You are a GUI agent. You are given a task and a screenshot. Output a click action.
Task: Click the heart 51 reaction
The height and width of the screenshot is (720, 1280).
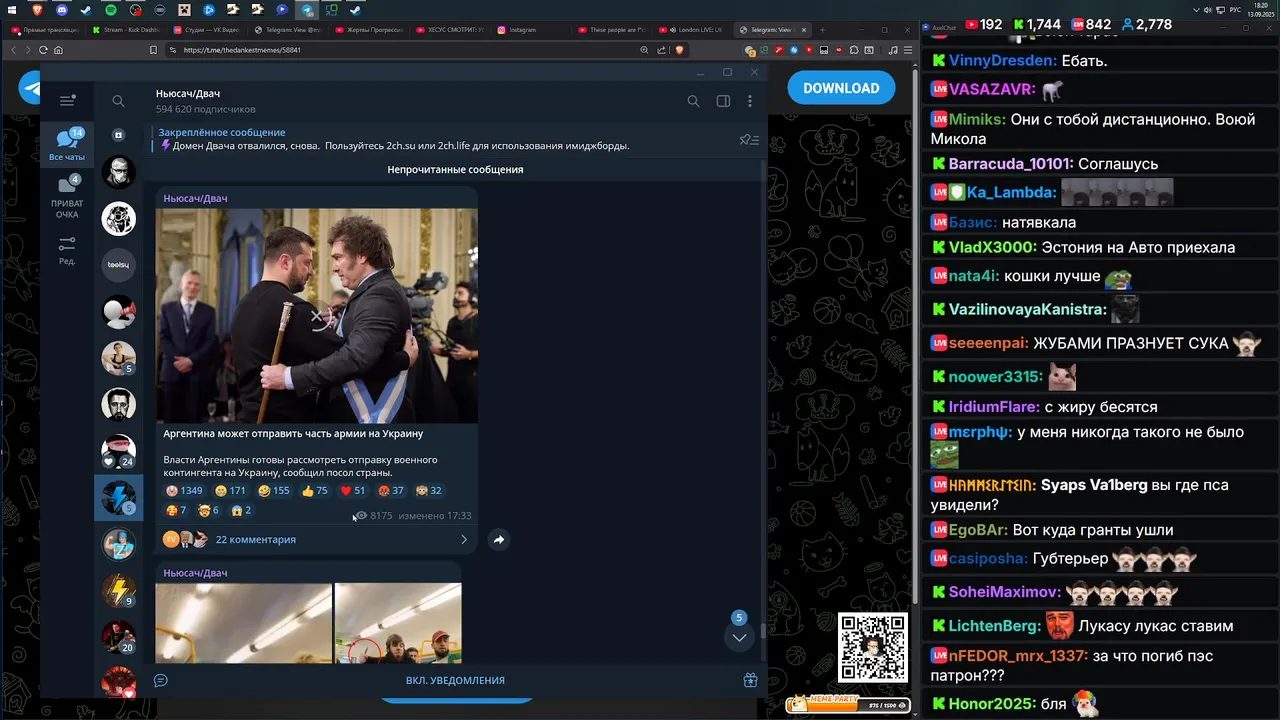352,490
